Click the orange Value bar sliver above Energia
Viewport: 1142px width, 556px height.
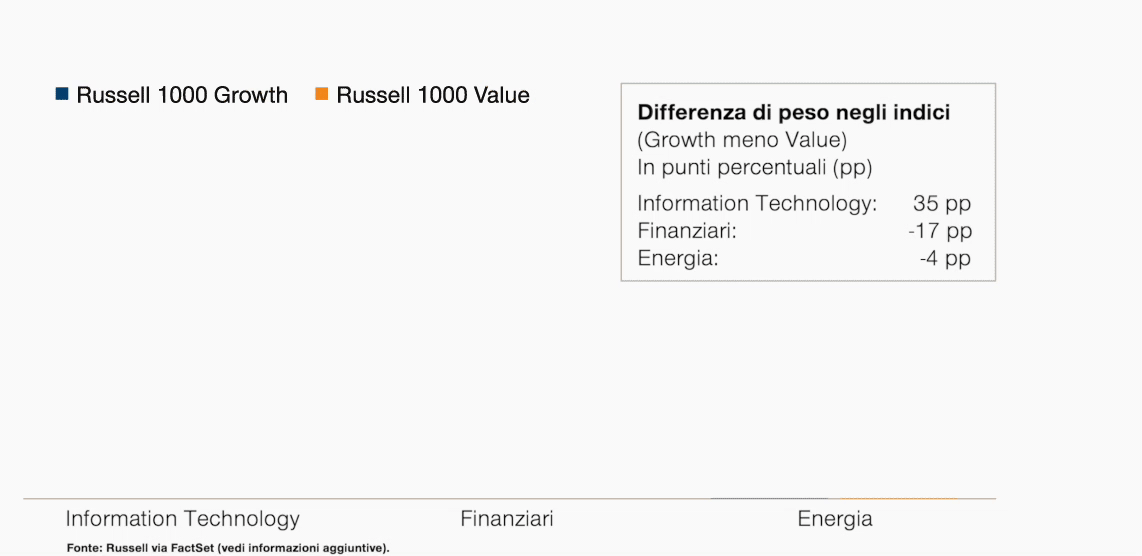pos(900,498)
